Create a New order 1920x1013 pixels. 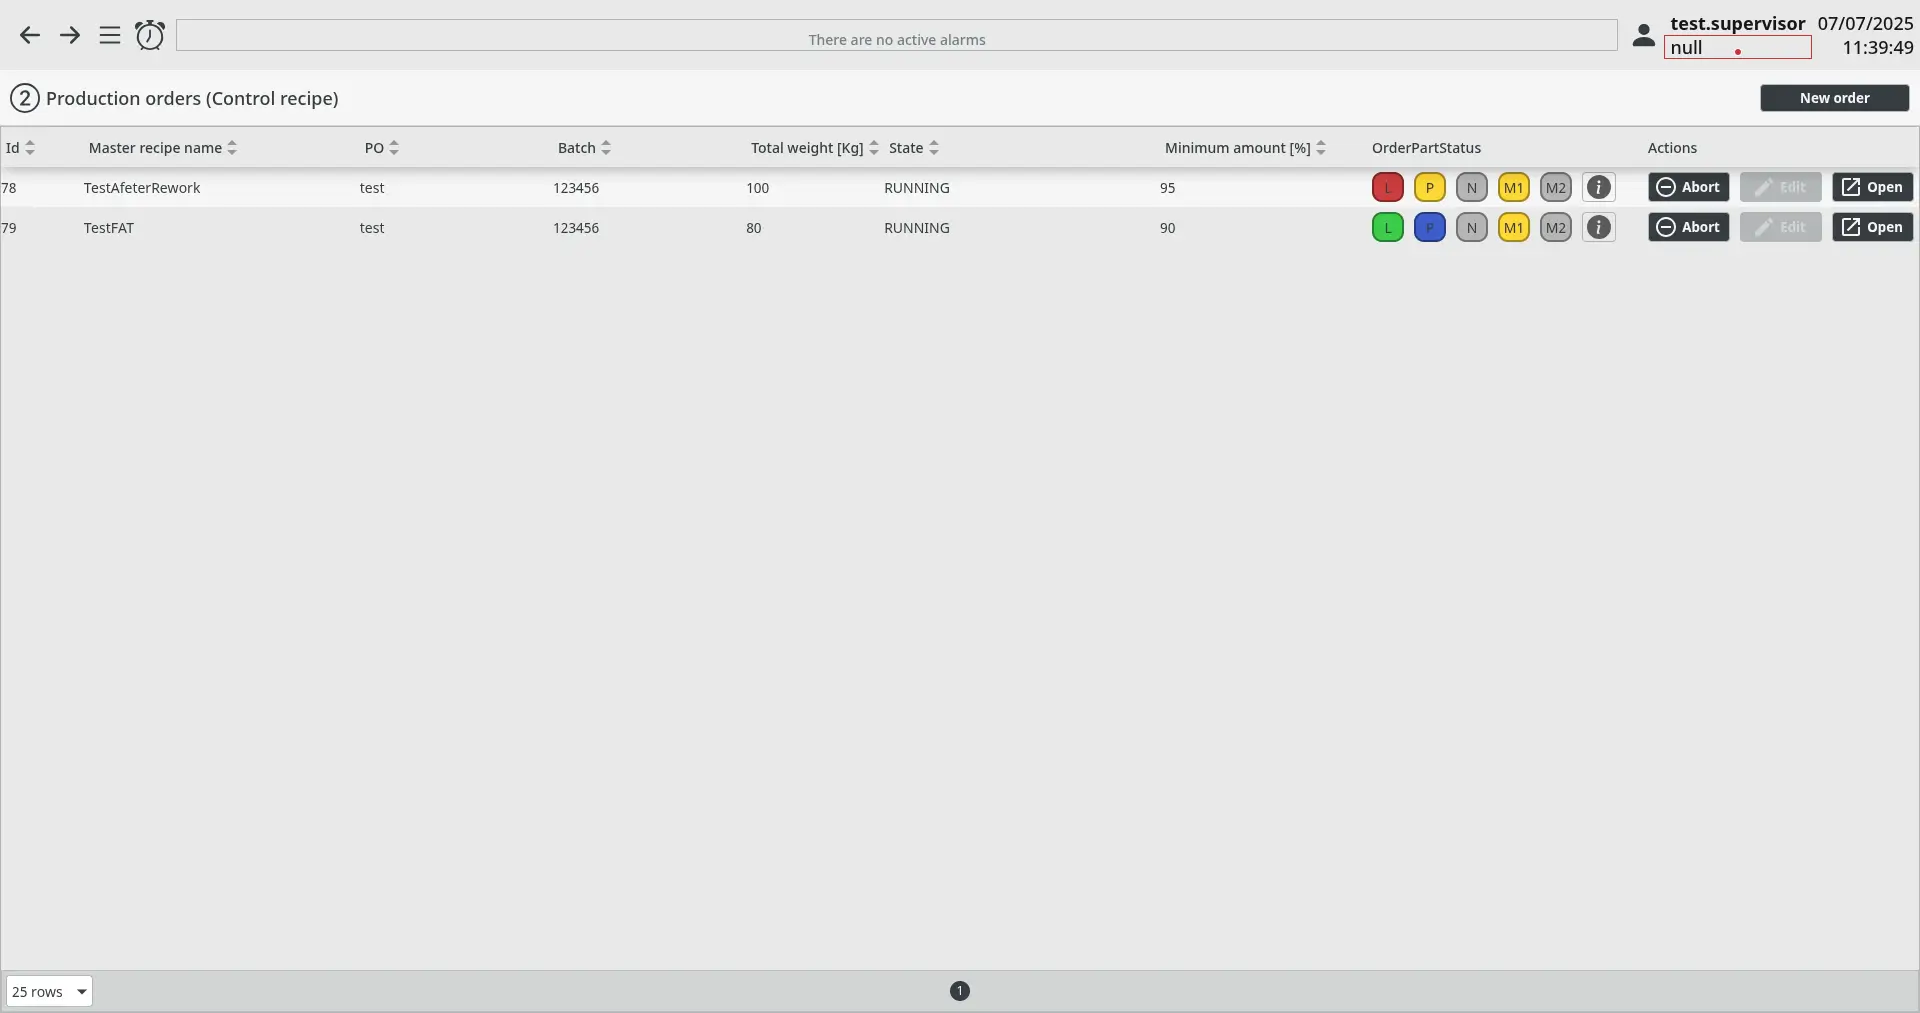pos(1834,98)
